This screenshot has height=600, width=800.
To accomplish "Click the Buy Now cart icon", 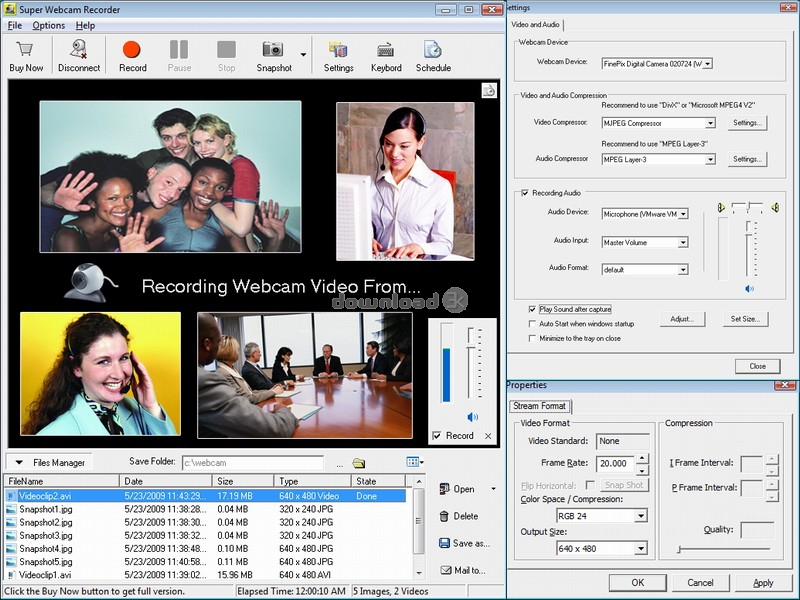I will 26,50.
